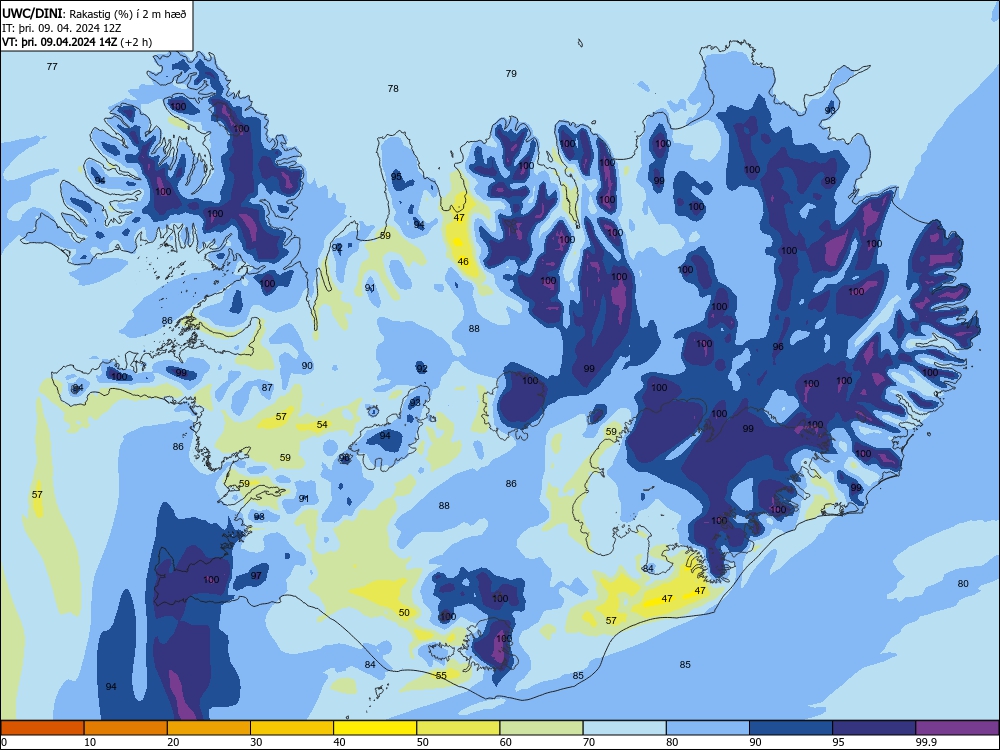Click the '77' humidity value offshore northwest
Viewport: 1000px width, 750px height.
(x=52, y=66)
